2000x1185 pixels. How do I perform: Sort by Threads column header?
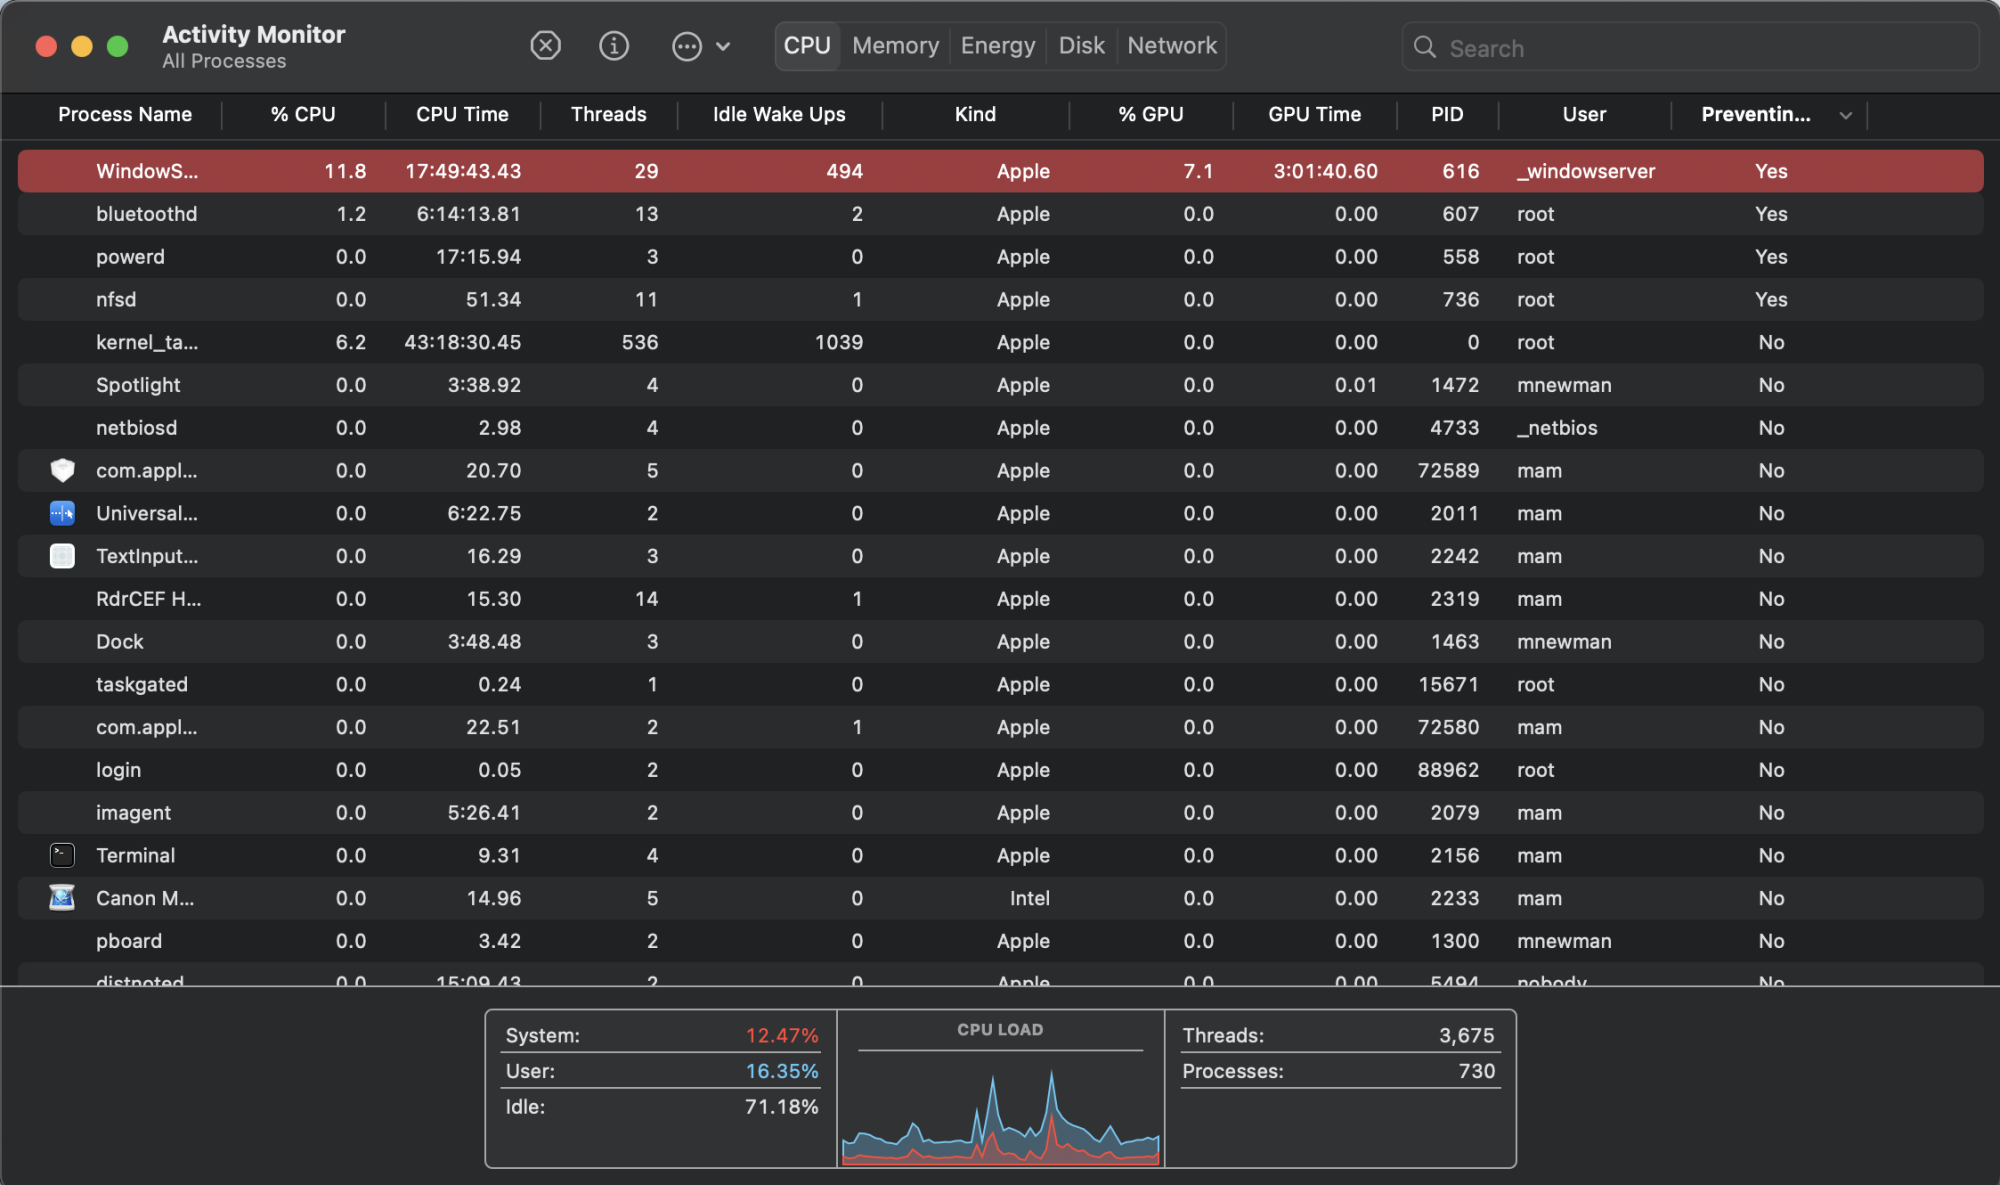click(608, 115)
